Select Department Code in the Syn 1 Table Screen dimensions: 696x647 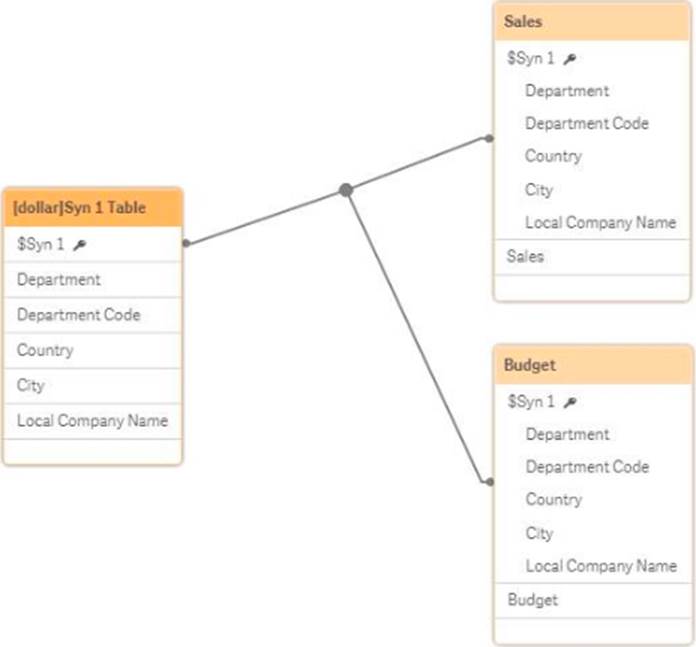click(x=79, y=315)
